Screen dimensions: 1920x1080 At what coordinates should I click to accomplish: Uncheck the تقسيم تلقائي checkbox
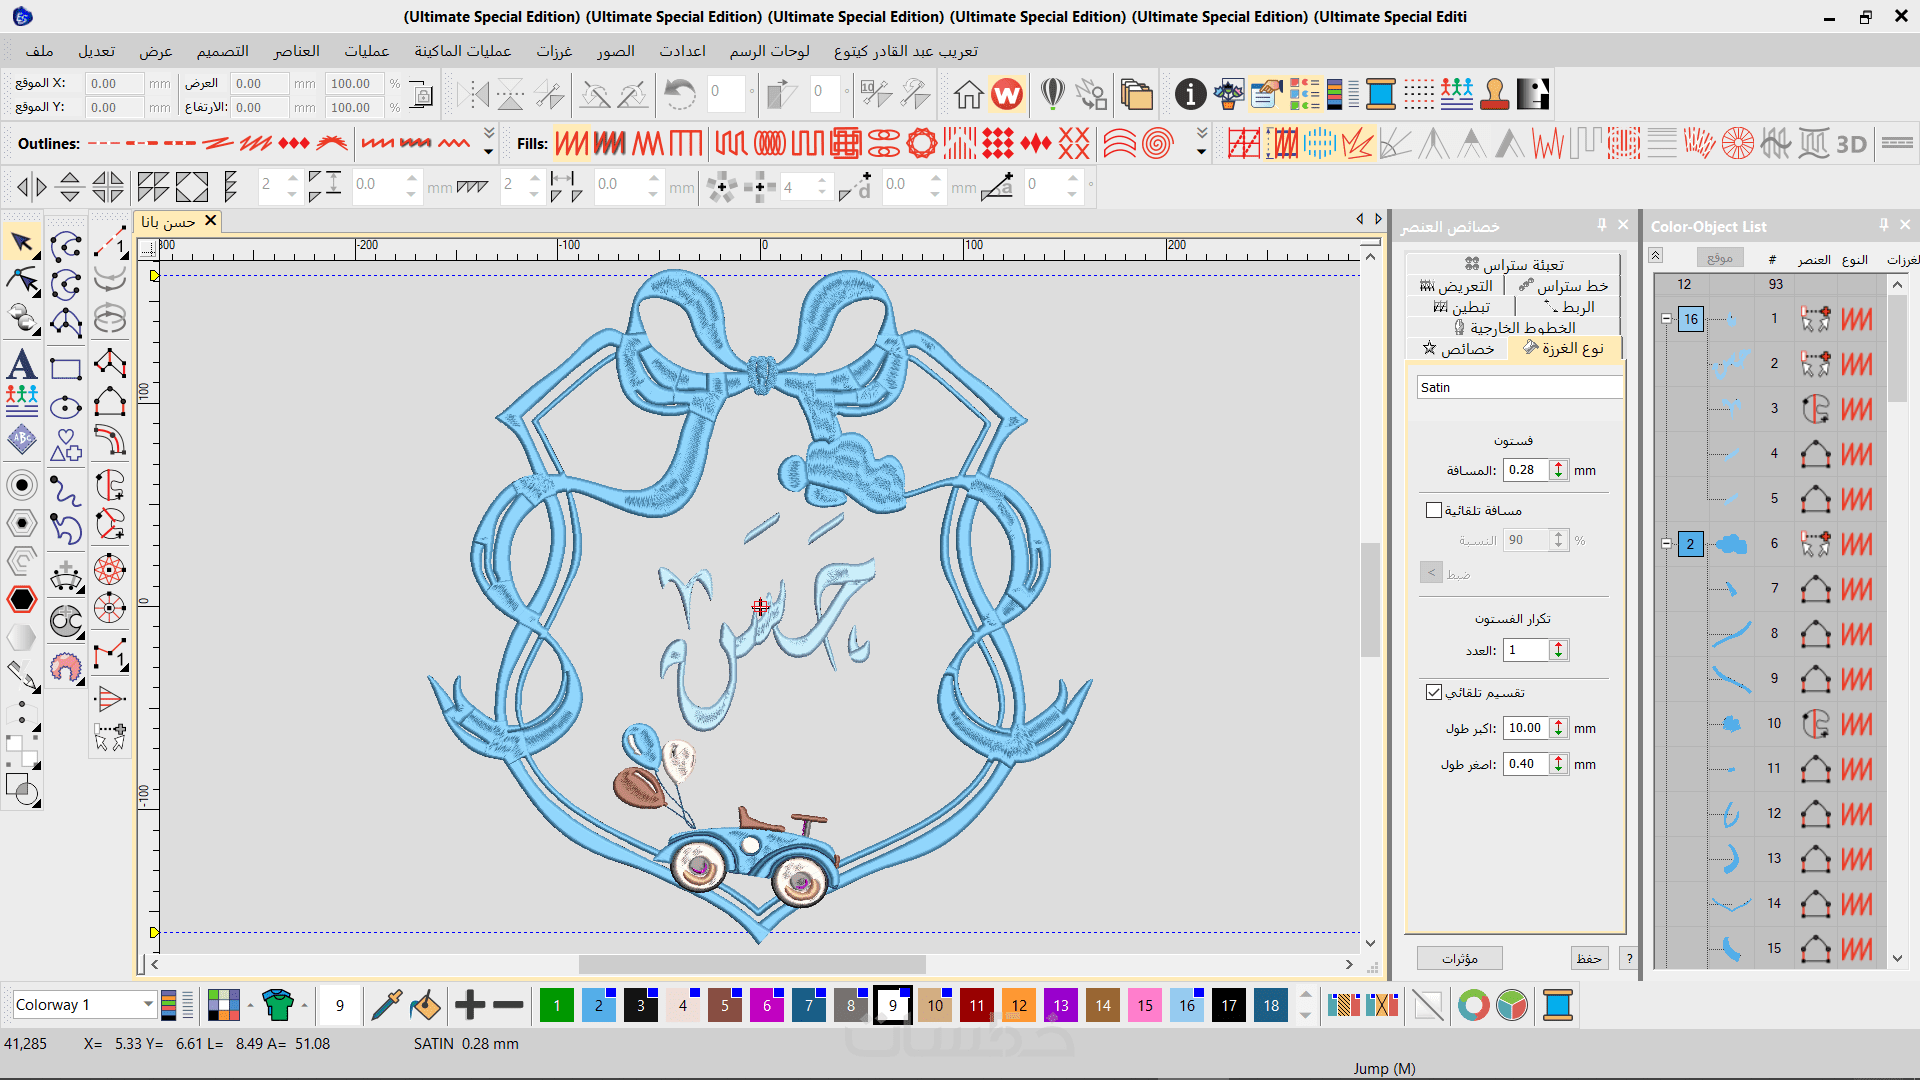coord(1434,692)
